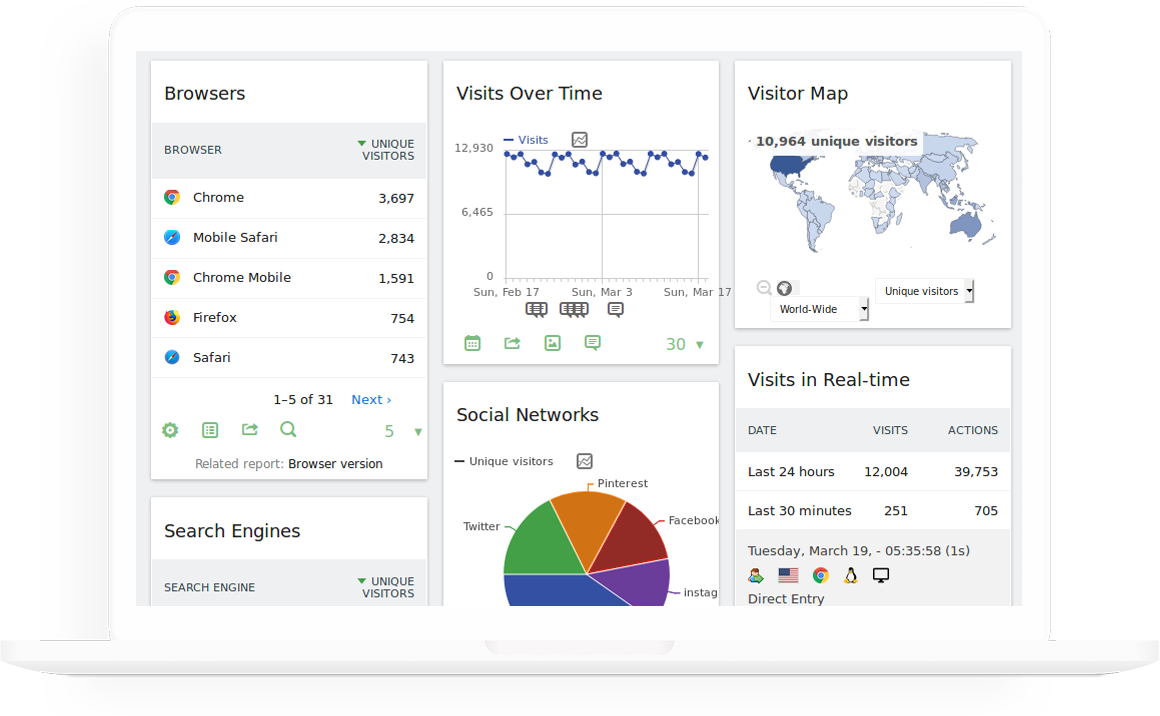Sort Browsers table by Unique Visitors column

387,150
